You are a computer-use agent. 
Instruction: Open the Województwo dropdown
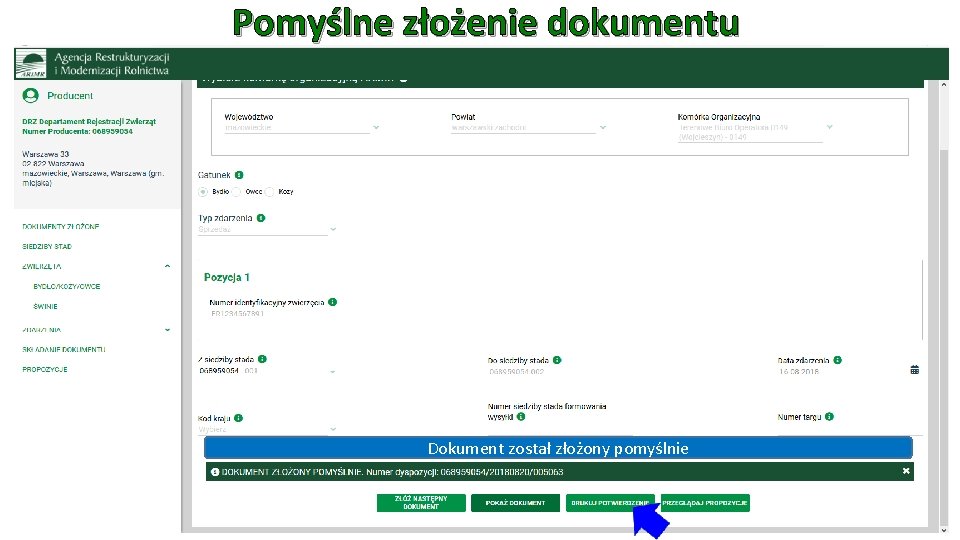pos(302,127)
